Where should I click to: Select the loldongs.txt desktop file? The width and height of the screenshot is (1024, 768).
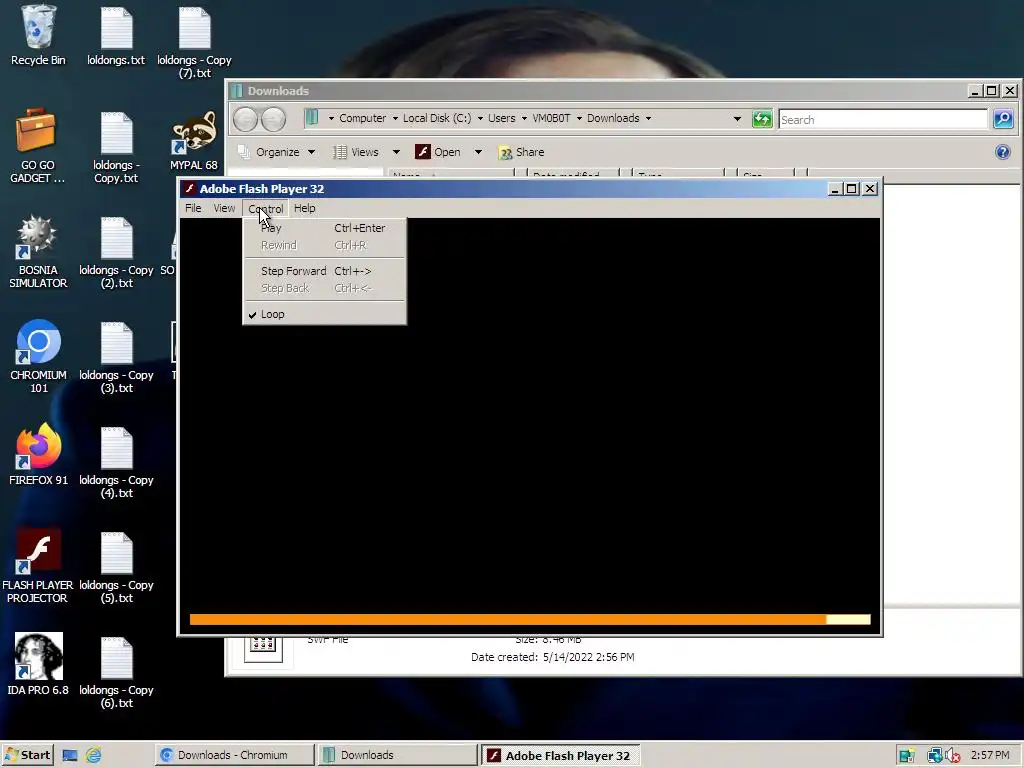tap(116, 36)
